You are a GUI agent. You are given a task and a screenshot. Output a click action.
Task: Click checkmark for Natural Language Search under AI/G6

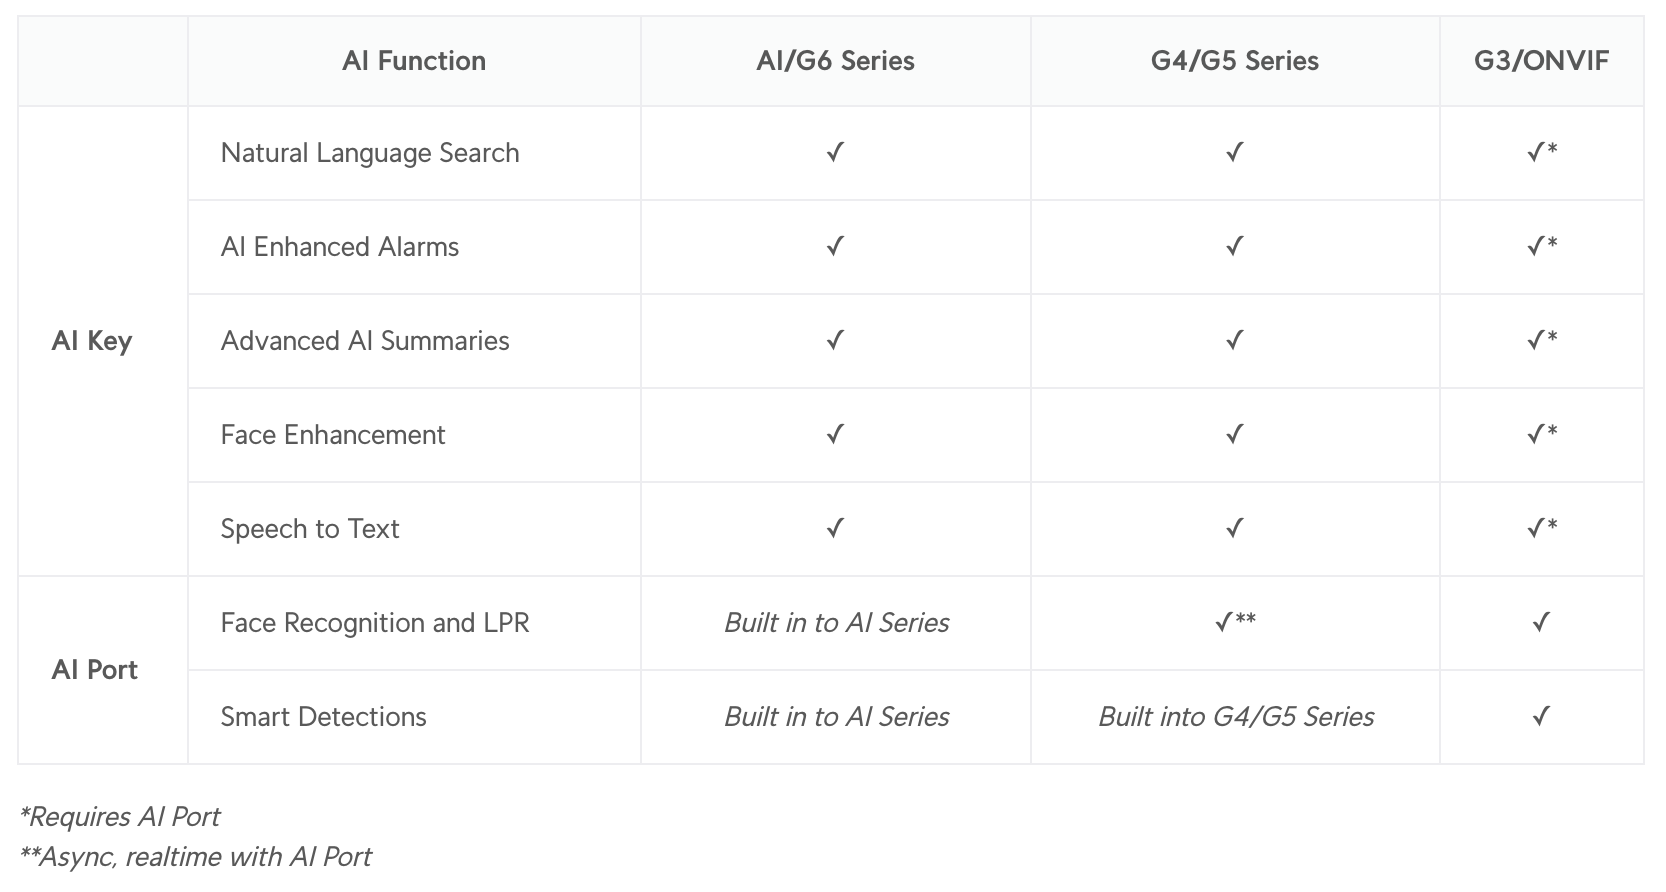(835, 152)
